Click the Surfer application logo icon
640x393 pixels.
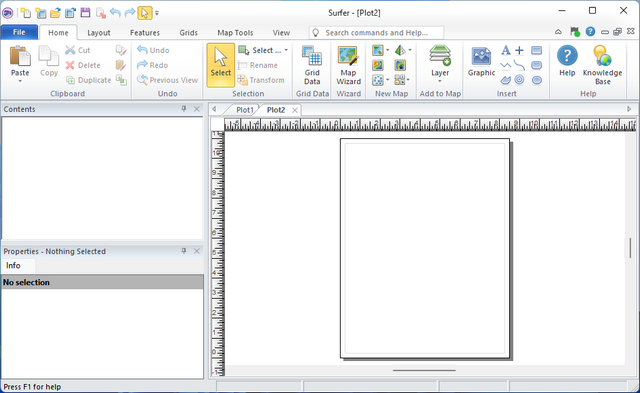[x=8, y=13]
